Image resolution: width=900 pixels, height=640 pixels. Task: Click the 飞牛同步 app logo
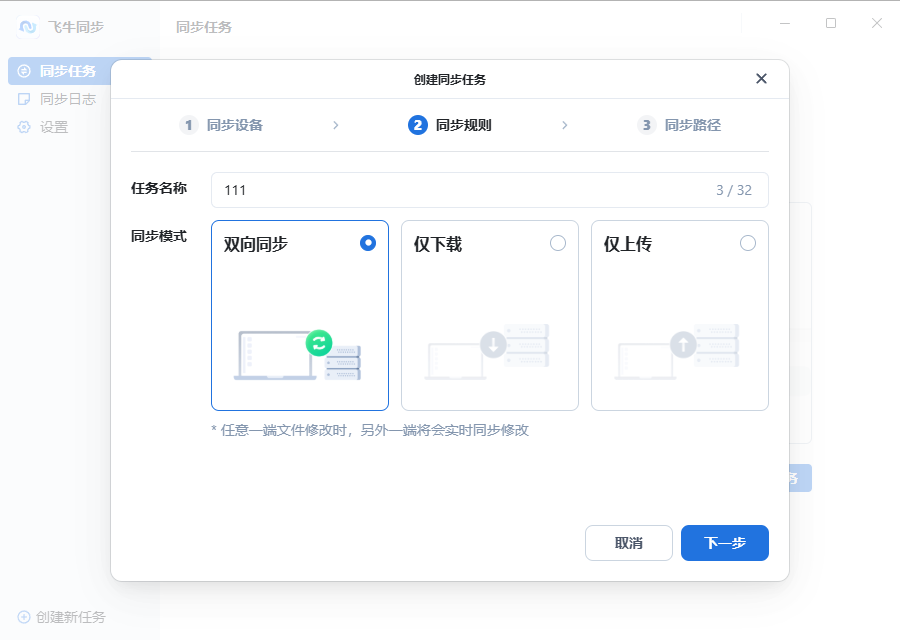(28, 27)
